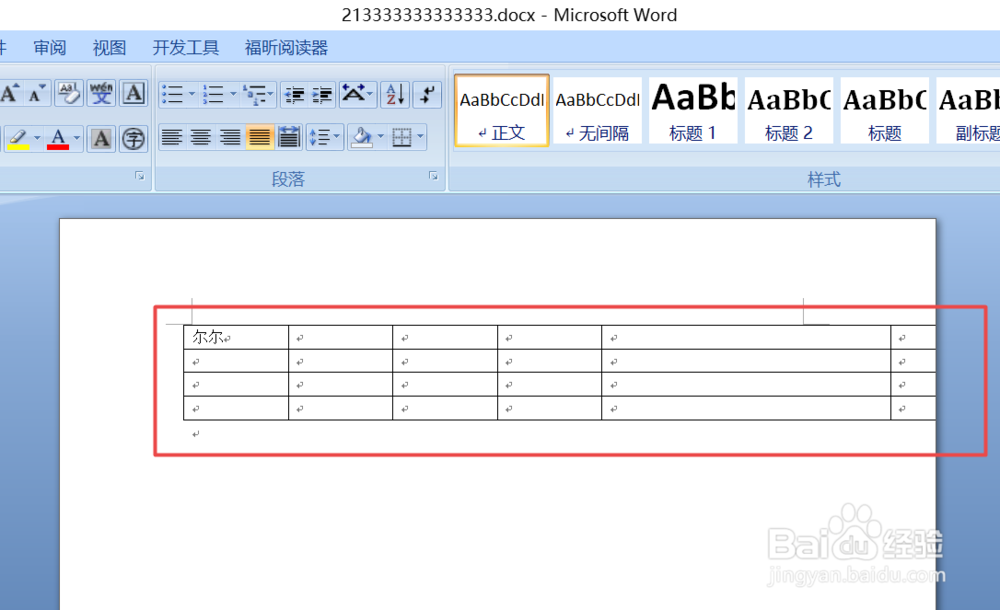The height and width of the screenshot is (610, 1000).
Task: Toggle Character Shading on text
Action: (x=101, y=138)
